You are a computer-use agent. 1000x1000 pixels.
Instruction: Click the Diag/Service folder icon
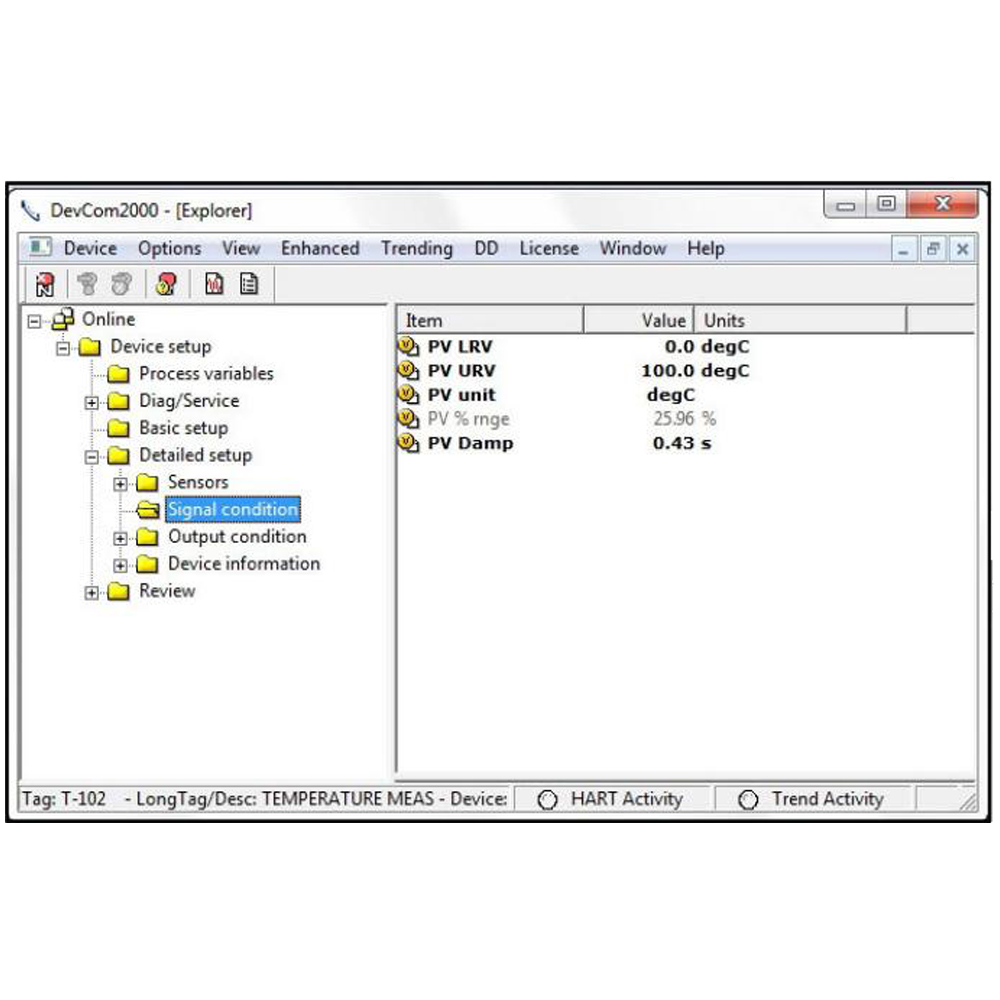tap(119, 401)
